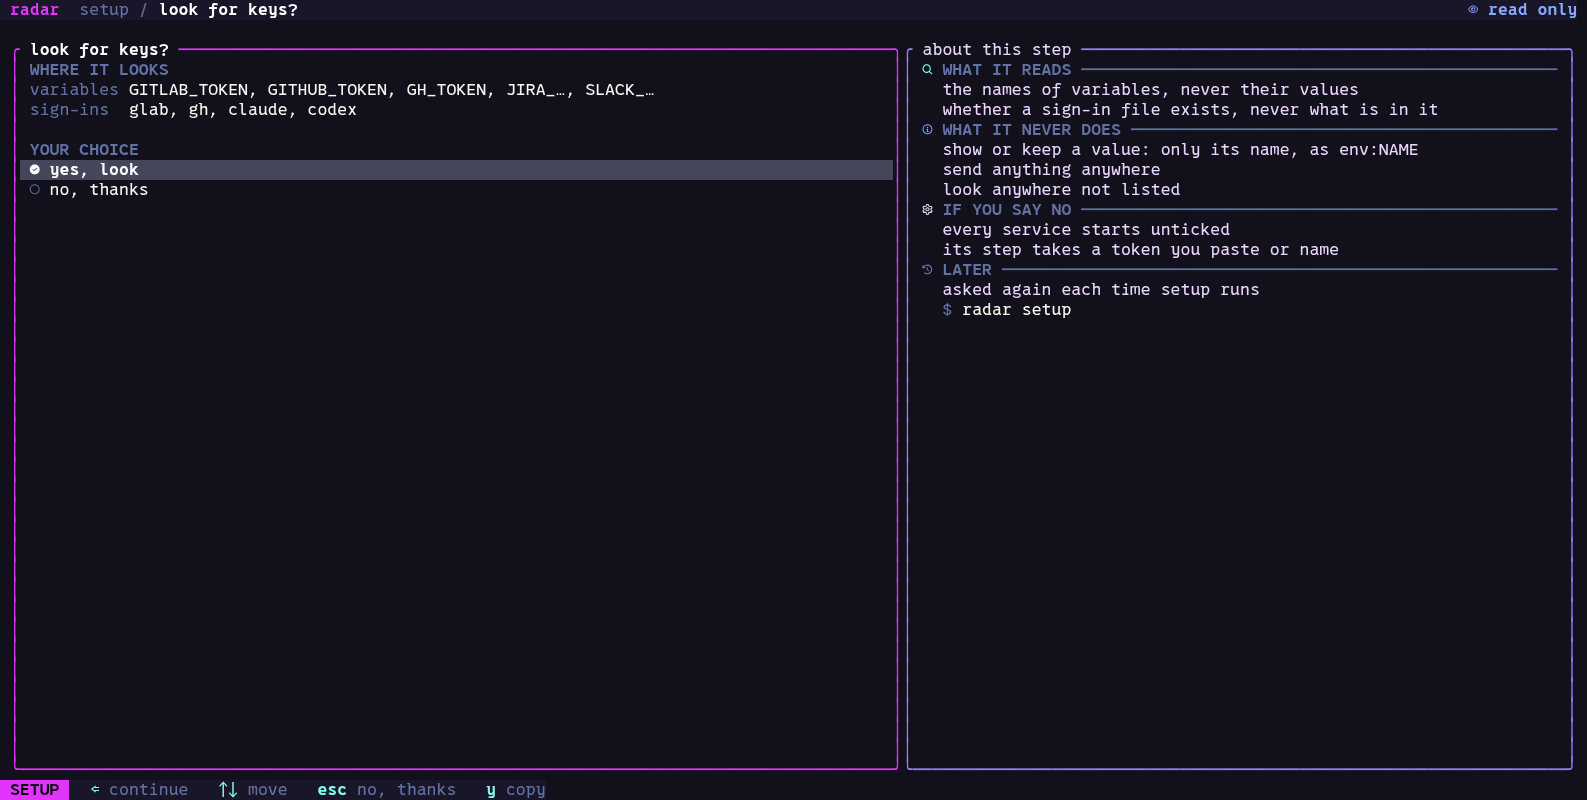
Task: Click the magnifier icon beside WHAT IT READS
Action: click(927, 70)
